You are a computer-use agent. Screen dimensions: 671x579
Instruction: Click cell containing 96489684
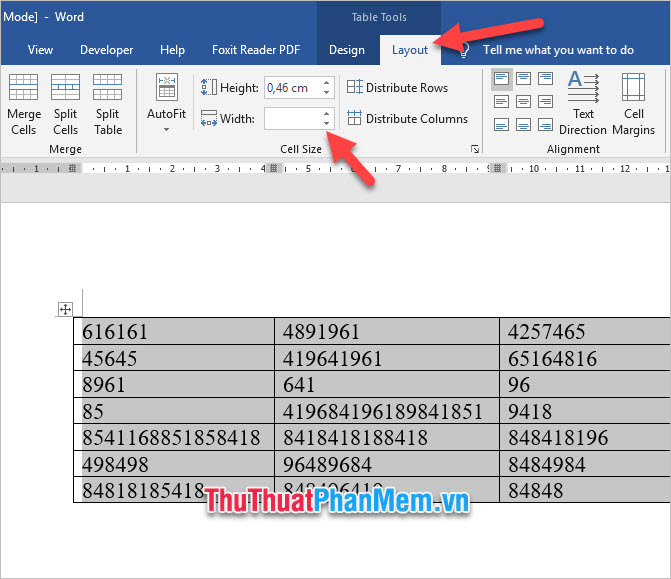(387, 463)
